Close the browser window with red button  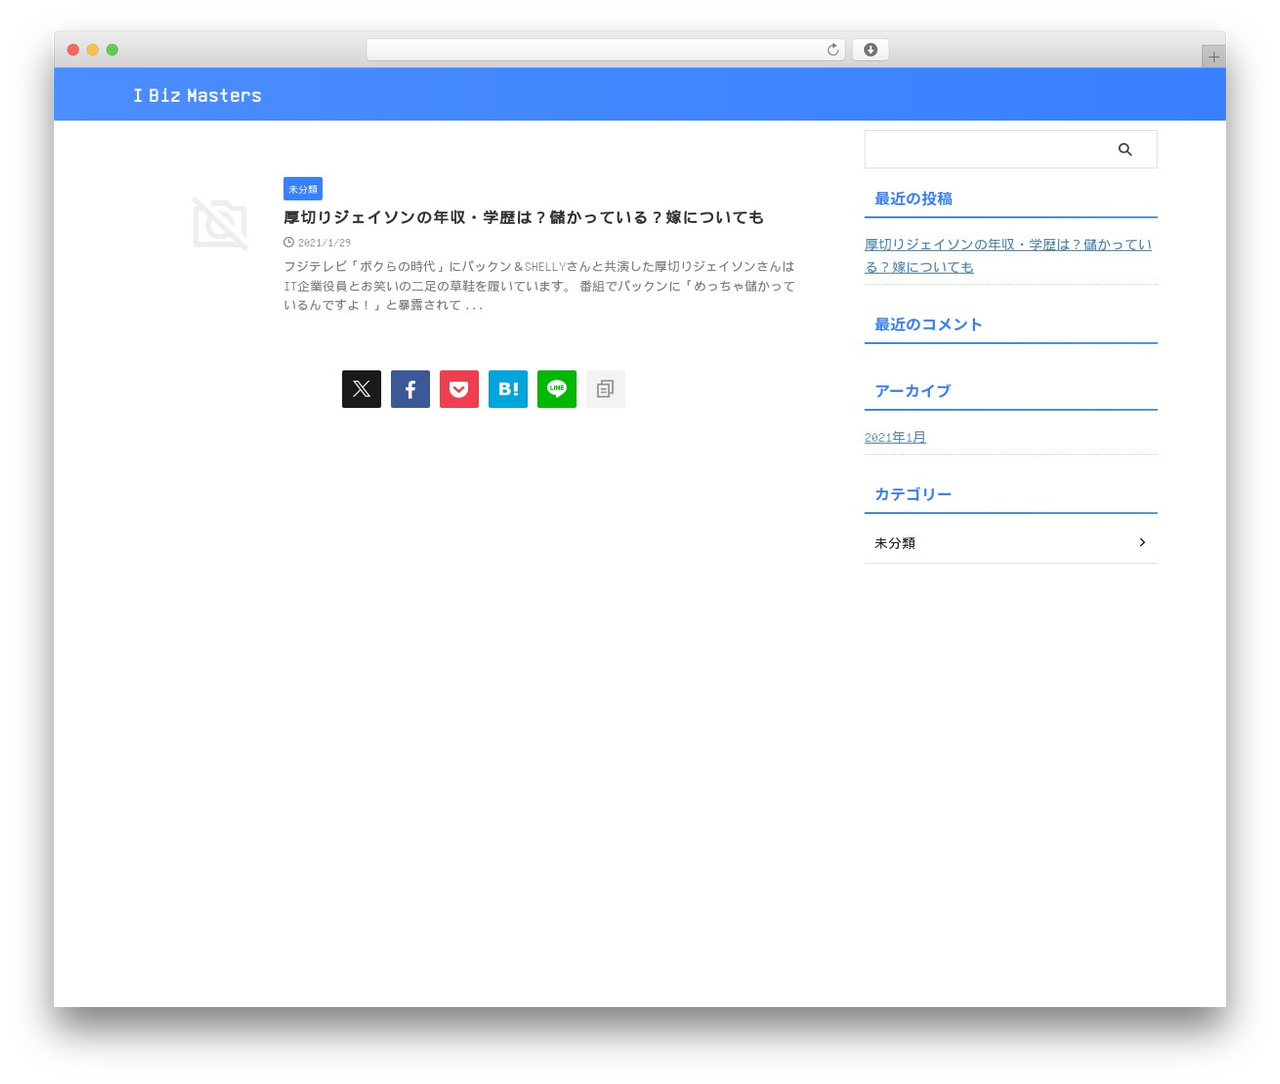[x=73, y=50]
